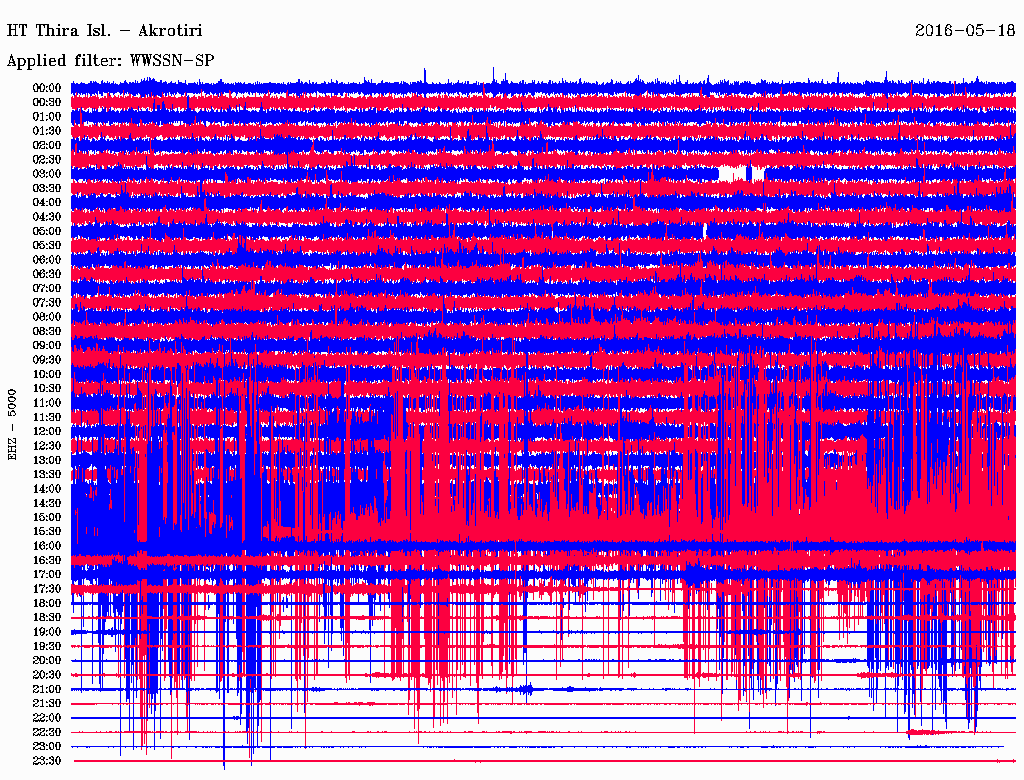The width and height of the screenshot is (1024, 780).
Task: Select the 05:30 time label
Action: (x=46, y=245)
